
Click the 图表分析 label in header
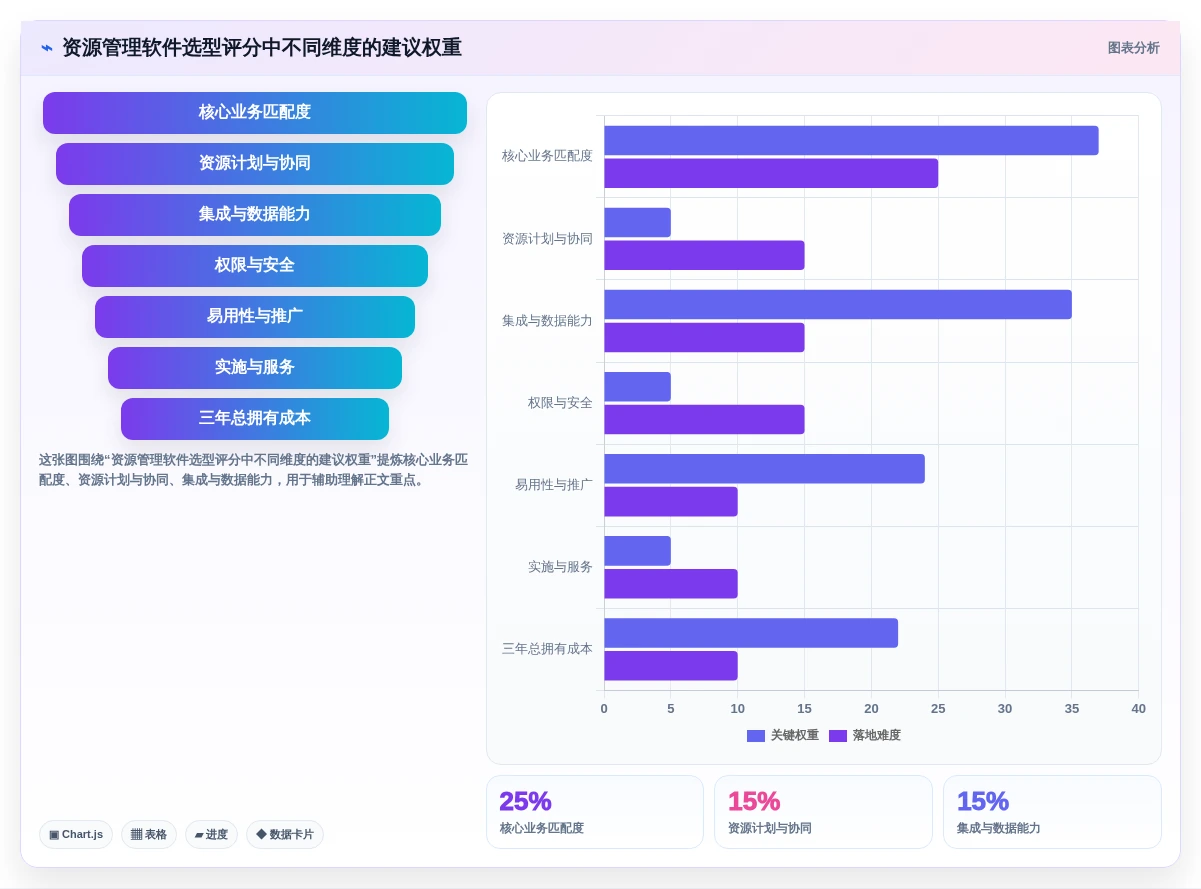coord(1133,48)
